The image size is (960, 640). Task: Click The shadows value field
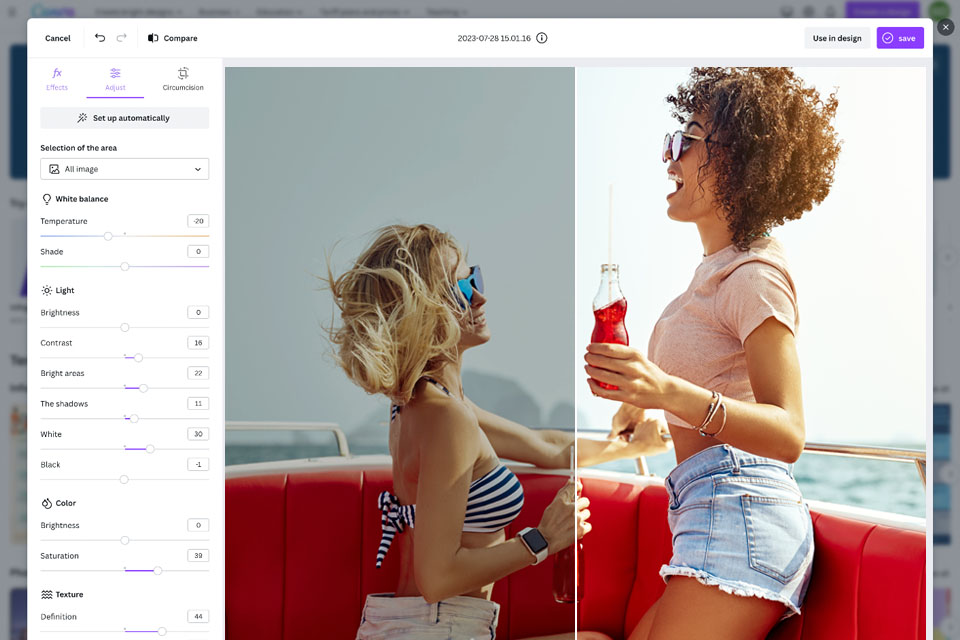pos(198,404)
